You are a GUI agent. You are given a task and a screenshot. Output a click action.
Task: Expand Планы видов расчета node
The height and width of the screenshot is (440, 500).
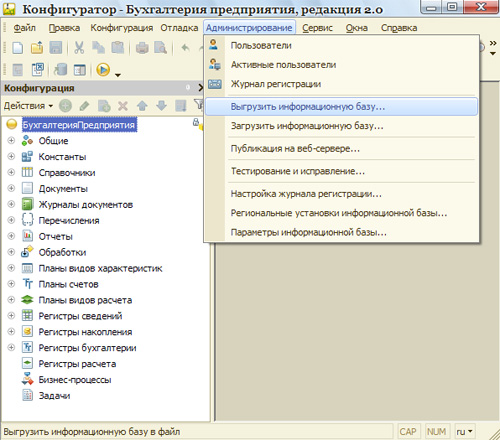11,300
